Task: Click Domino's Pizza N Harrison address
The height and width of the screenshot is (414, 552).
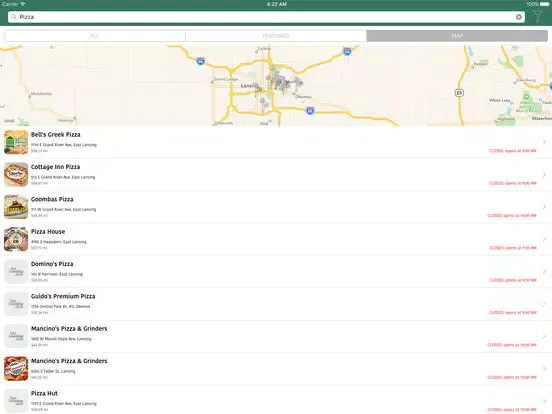Action: pyautogui.click(x=57, y=274)
